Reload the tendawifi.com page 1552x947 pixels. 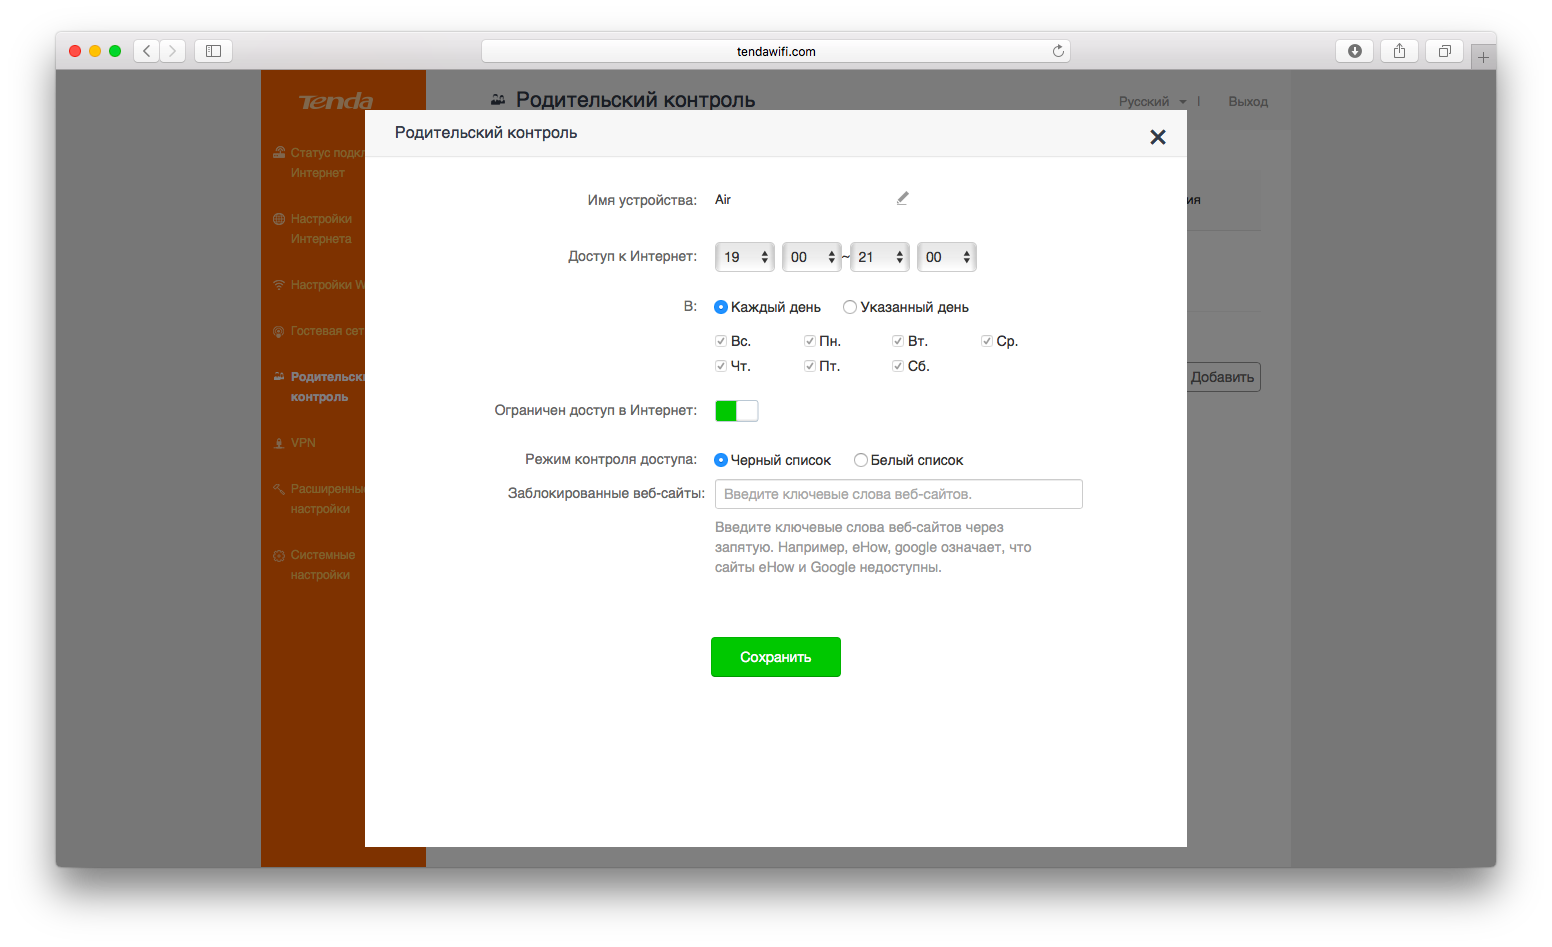(x=1058, y=51)
